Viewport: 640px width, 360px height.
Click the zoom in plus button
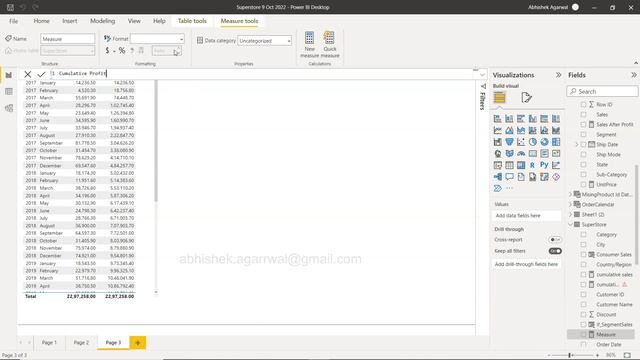coord(597,355)
